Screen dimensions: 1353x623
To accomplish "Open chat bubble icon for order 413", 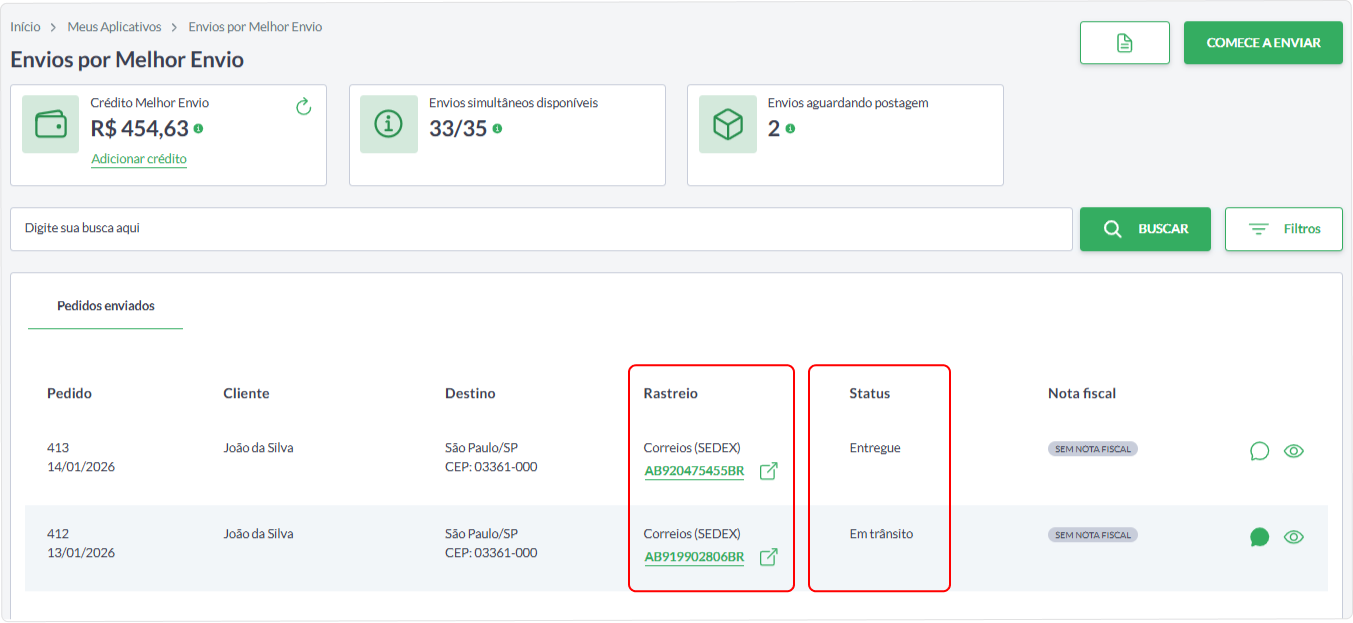I will point(1259,451).
